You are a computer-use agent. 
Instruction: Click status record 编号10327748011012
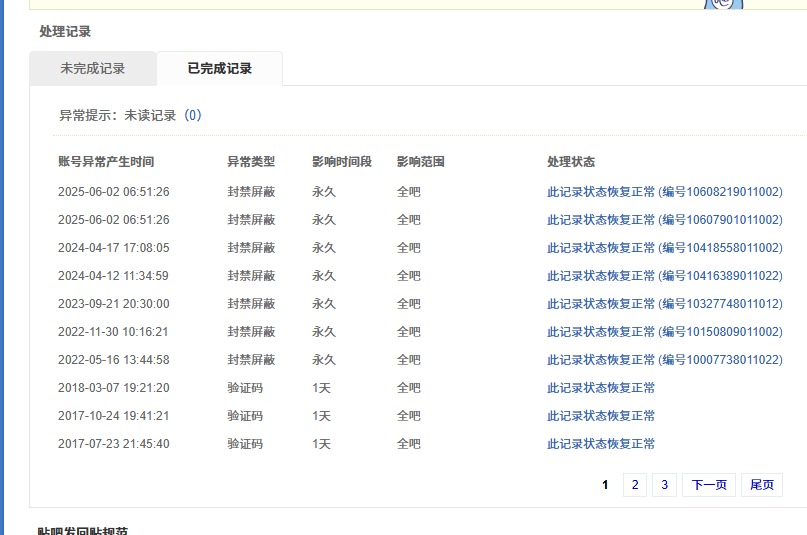(x=664, y=304)
